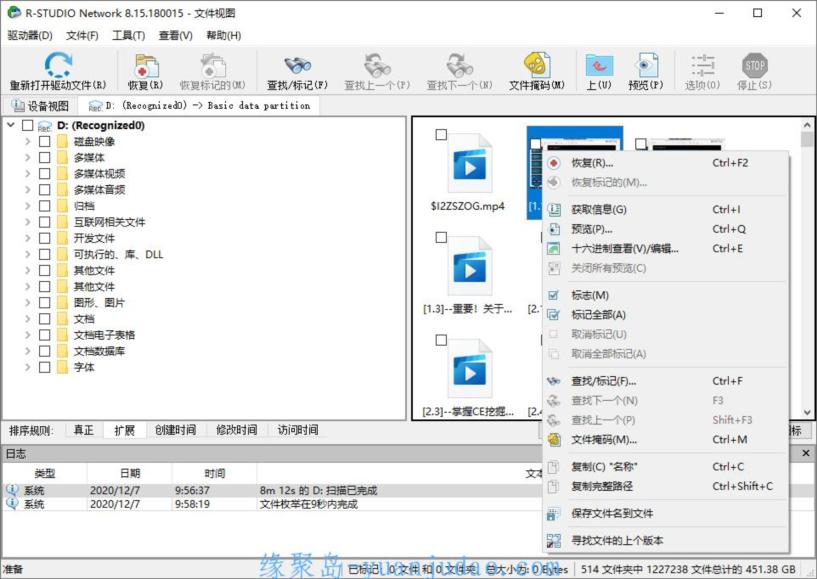The height and width of the screenshot is (579, 817).
Task: Expand the 文档 folder node
Action: pos(28,319)
